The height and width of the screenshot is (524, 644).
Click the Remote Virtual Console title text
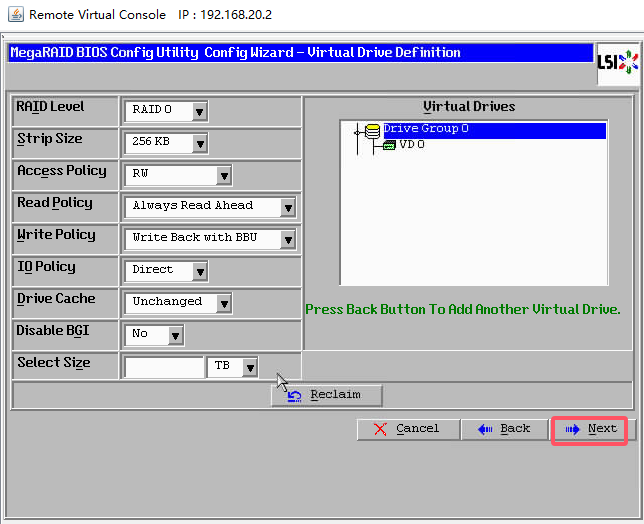point(97,15)
